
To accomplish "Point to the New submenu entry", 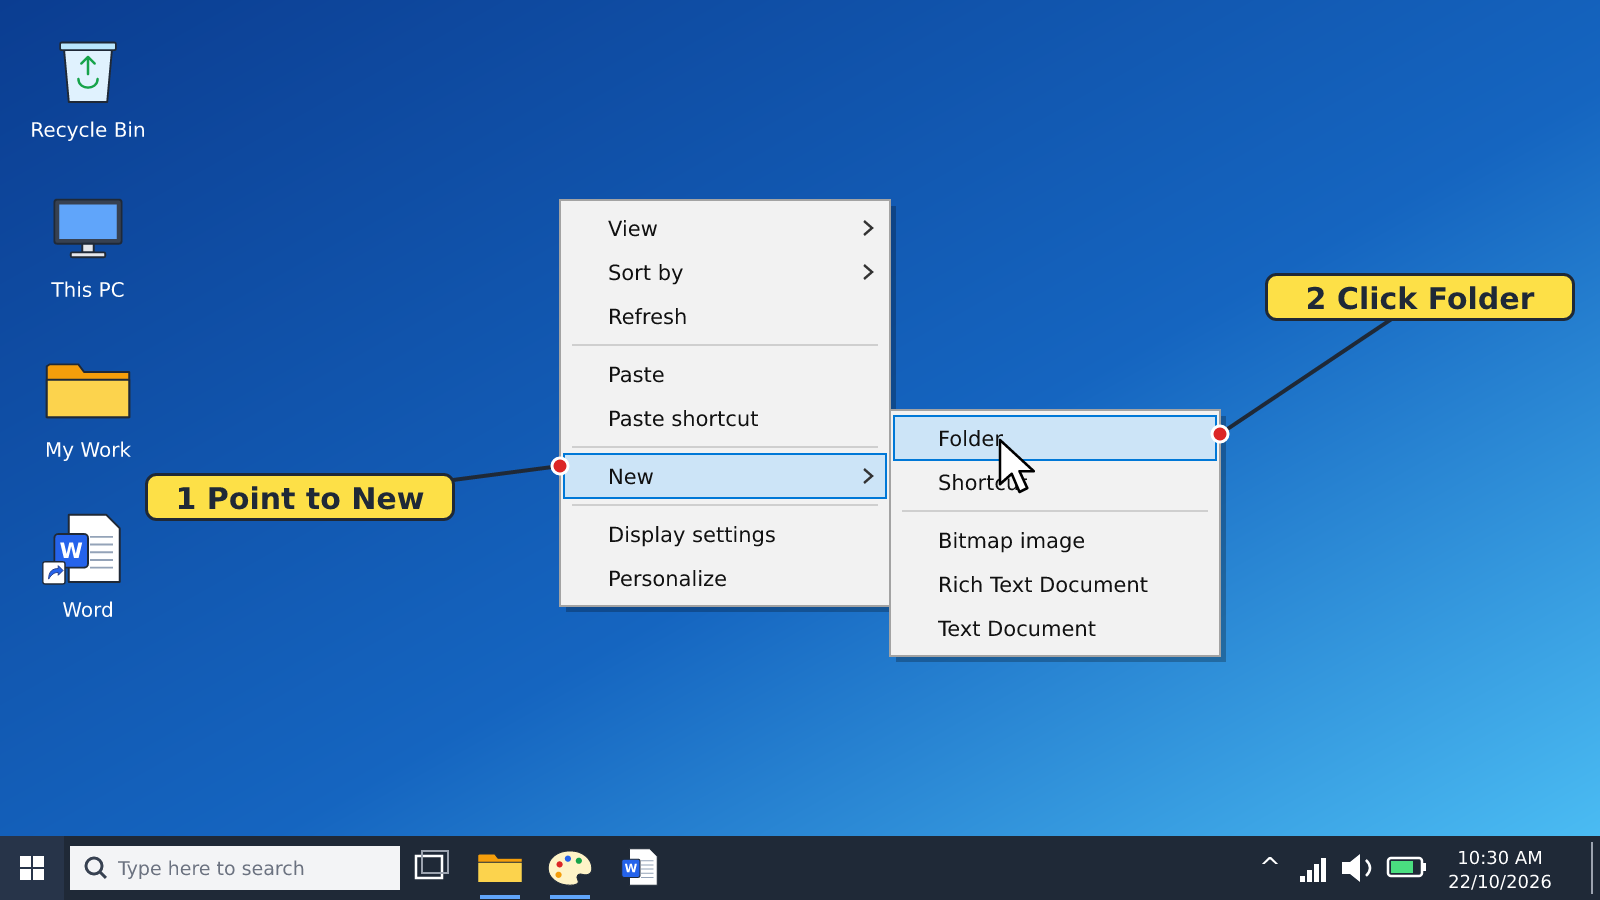I will [x=725, y=476].
